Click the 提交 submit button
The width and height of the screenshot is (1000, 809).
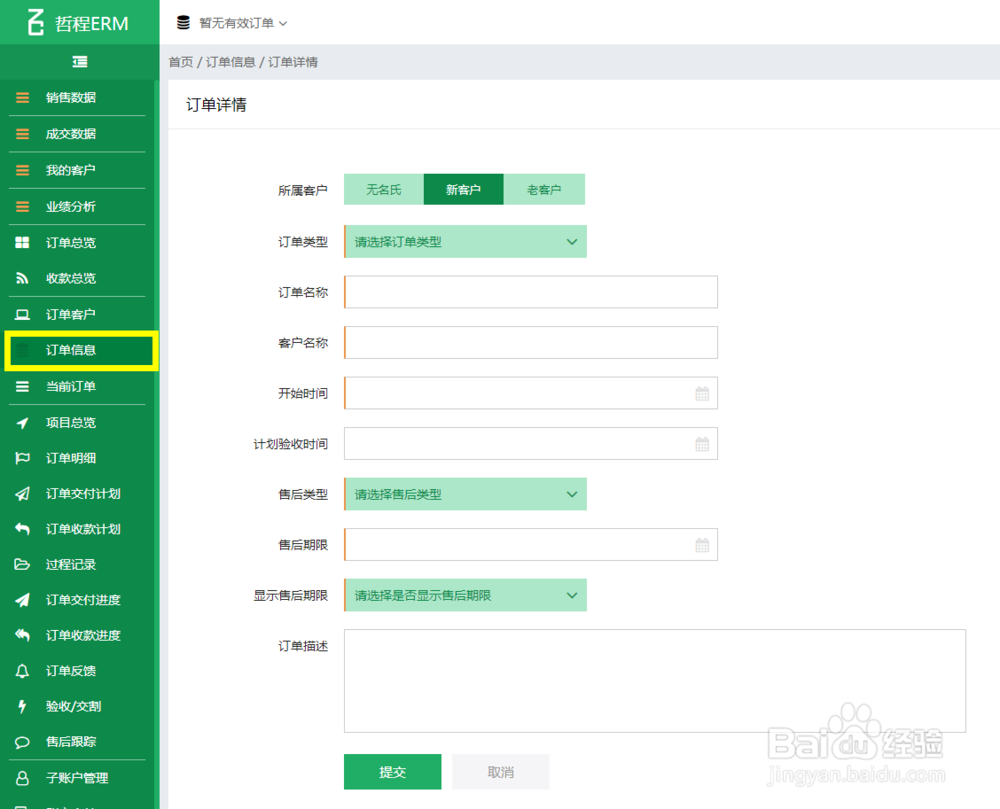392,771
